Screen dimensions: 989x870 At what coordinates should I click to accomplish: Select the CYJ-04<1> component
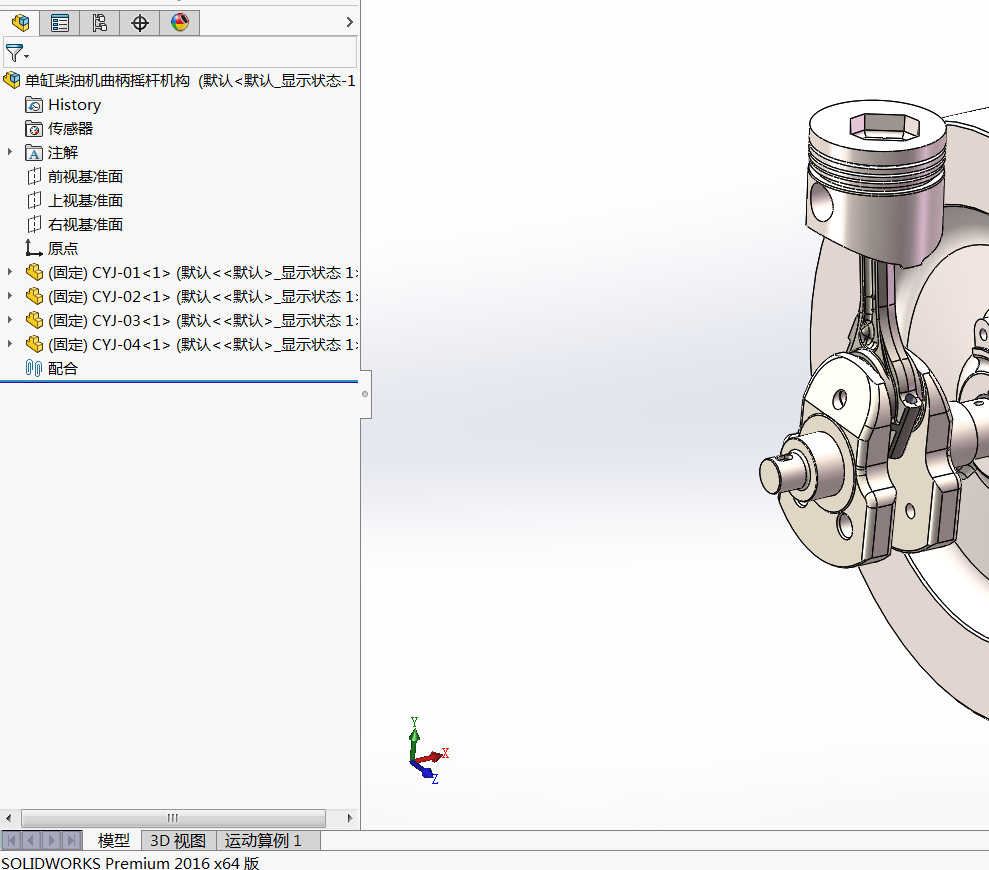[203, 344]
